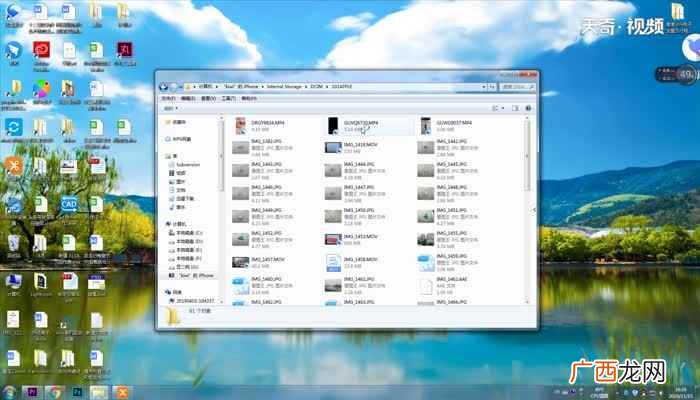700x400 pixels.
Task: Click the file list scroll-down arrow
Action: pyautogui.click(x=527, y=302)
